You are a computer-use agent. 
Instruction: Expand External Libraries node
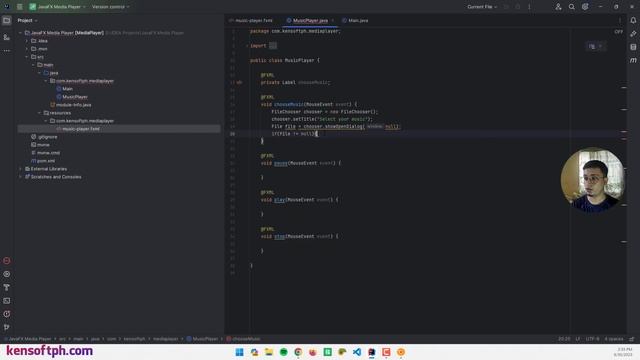pyautogui.click(x=20, y=169)
